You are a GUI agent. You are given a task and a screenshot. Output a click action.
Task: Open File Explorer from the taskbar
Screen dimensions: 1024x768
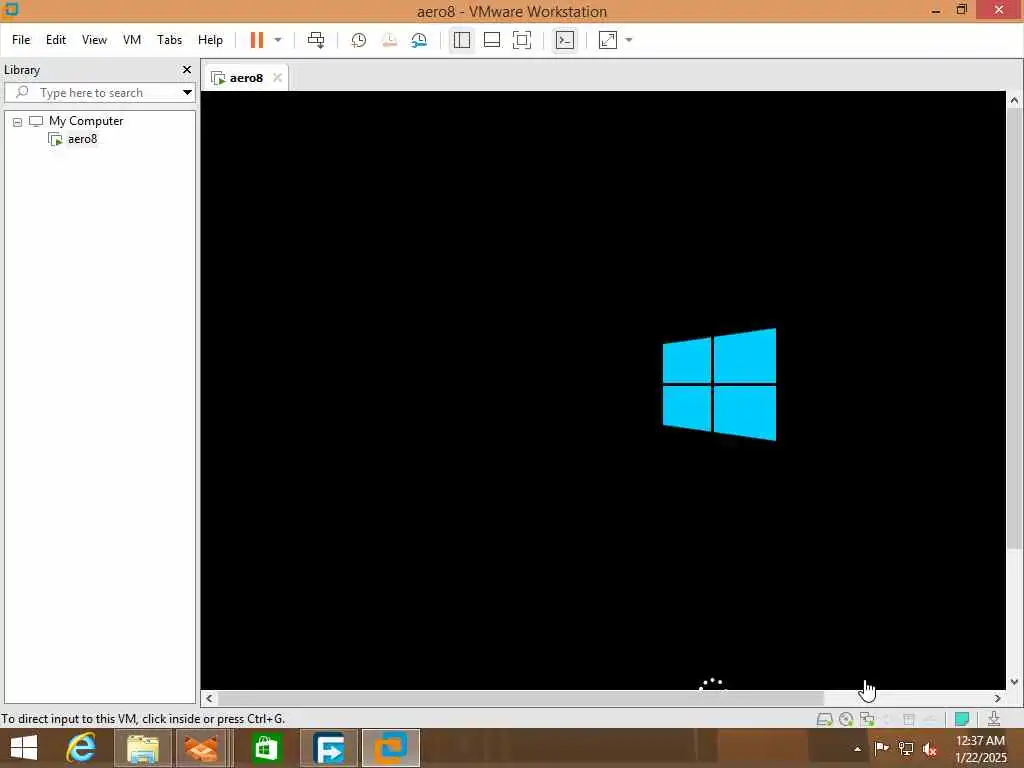[142, 748]
